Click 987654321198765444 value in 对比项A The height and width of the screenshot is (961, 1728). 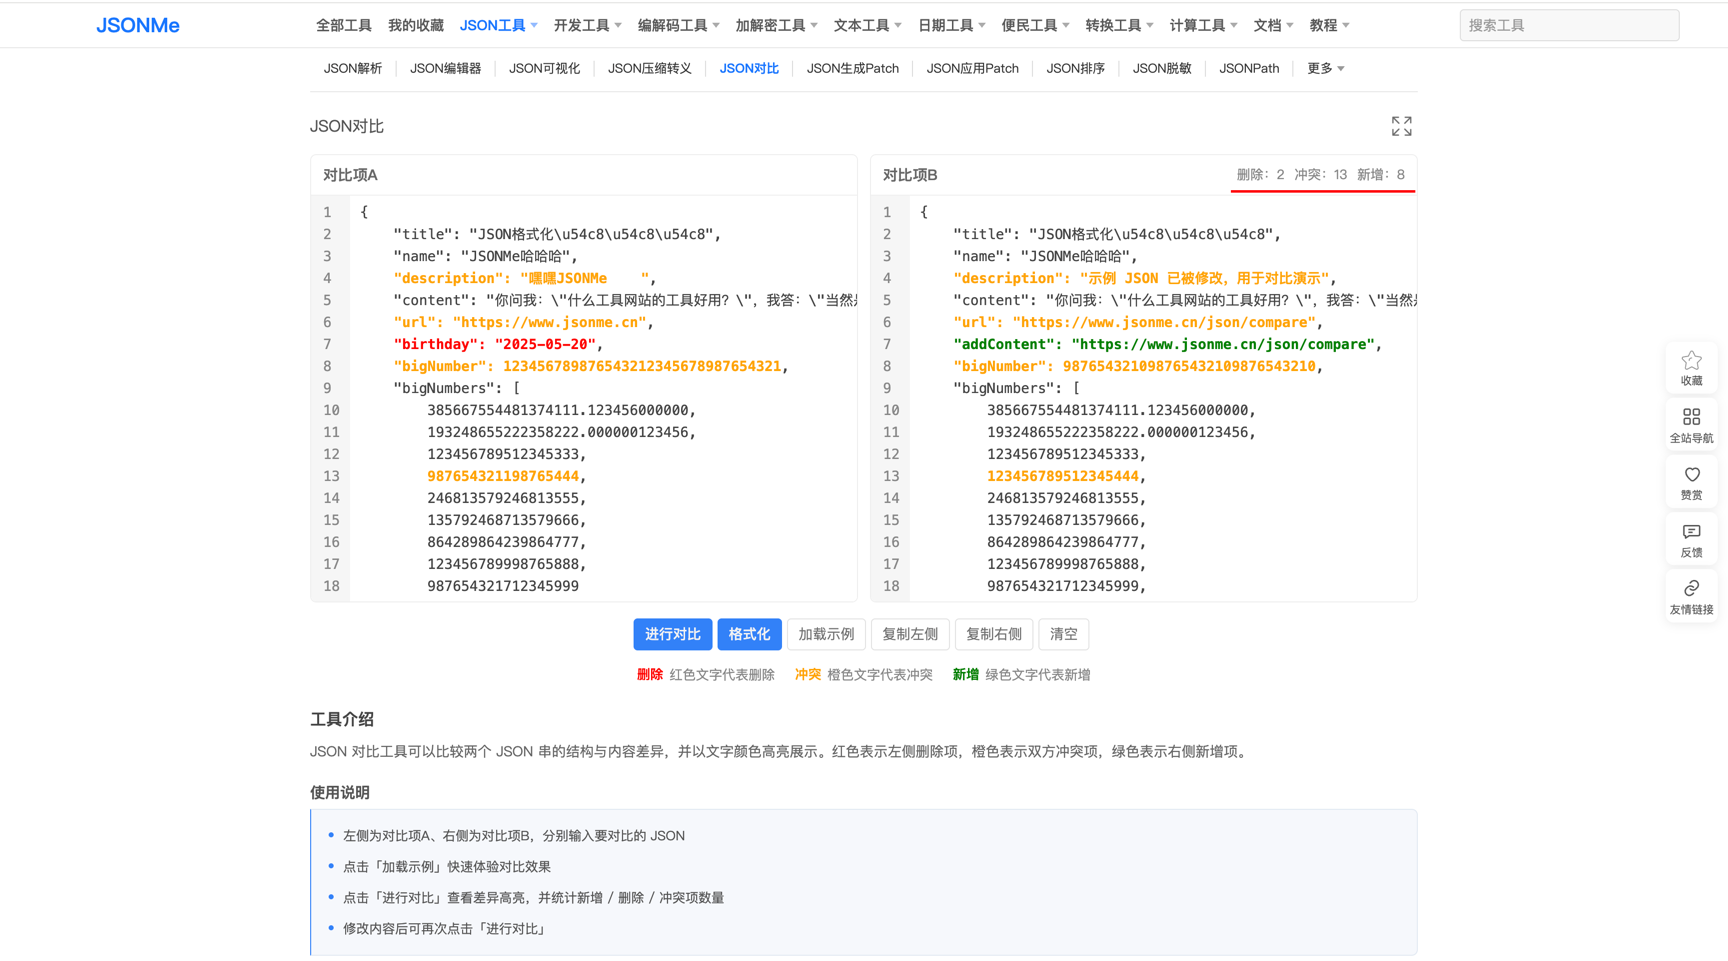coord(503,476)
